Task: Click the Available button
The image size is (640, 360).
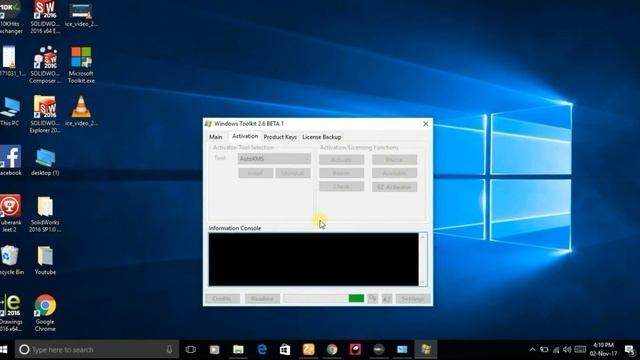Action: pyautogui.click(x=394, y=173)
